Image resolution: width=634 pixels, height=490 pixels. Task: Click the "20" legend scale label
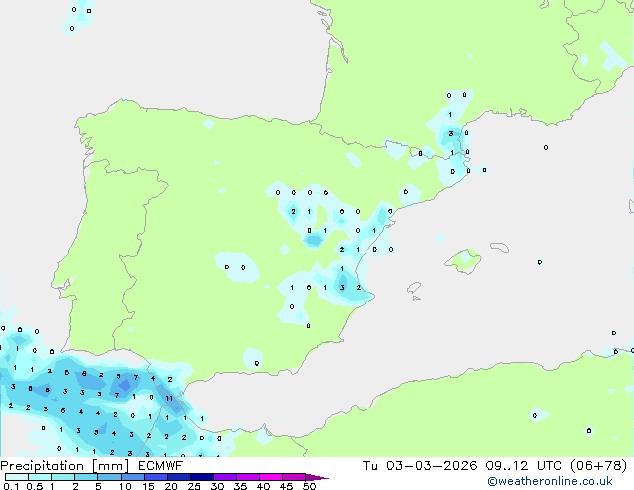click(171, 486)
